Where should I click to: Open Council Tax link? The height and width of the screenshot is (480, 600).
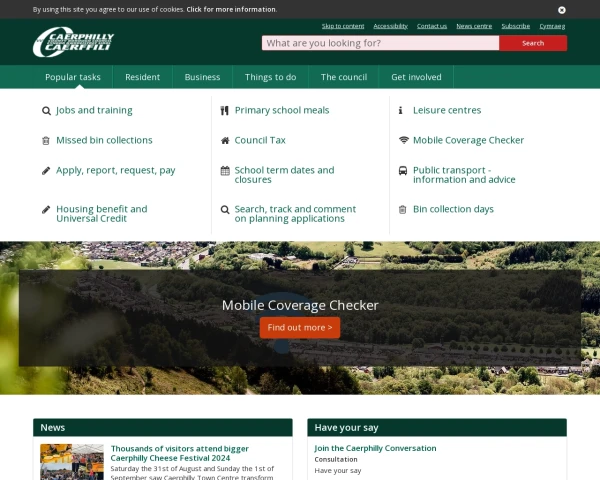pos(260,140)
